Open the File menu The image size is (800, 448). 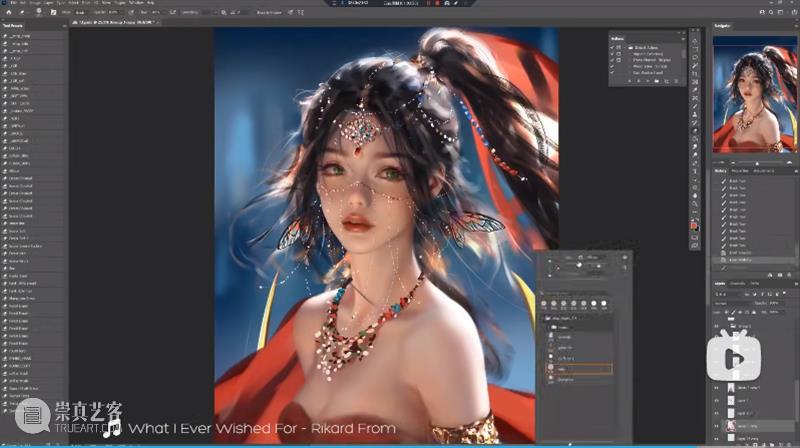pos(14,3)
